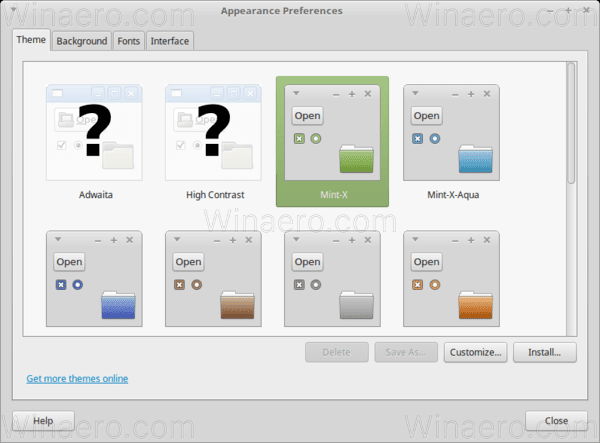Click the orange folder icon in preview
The image size is (600, 443).
[475, 305]
